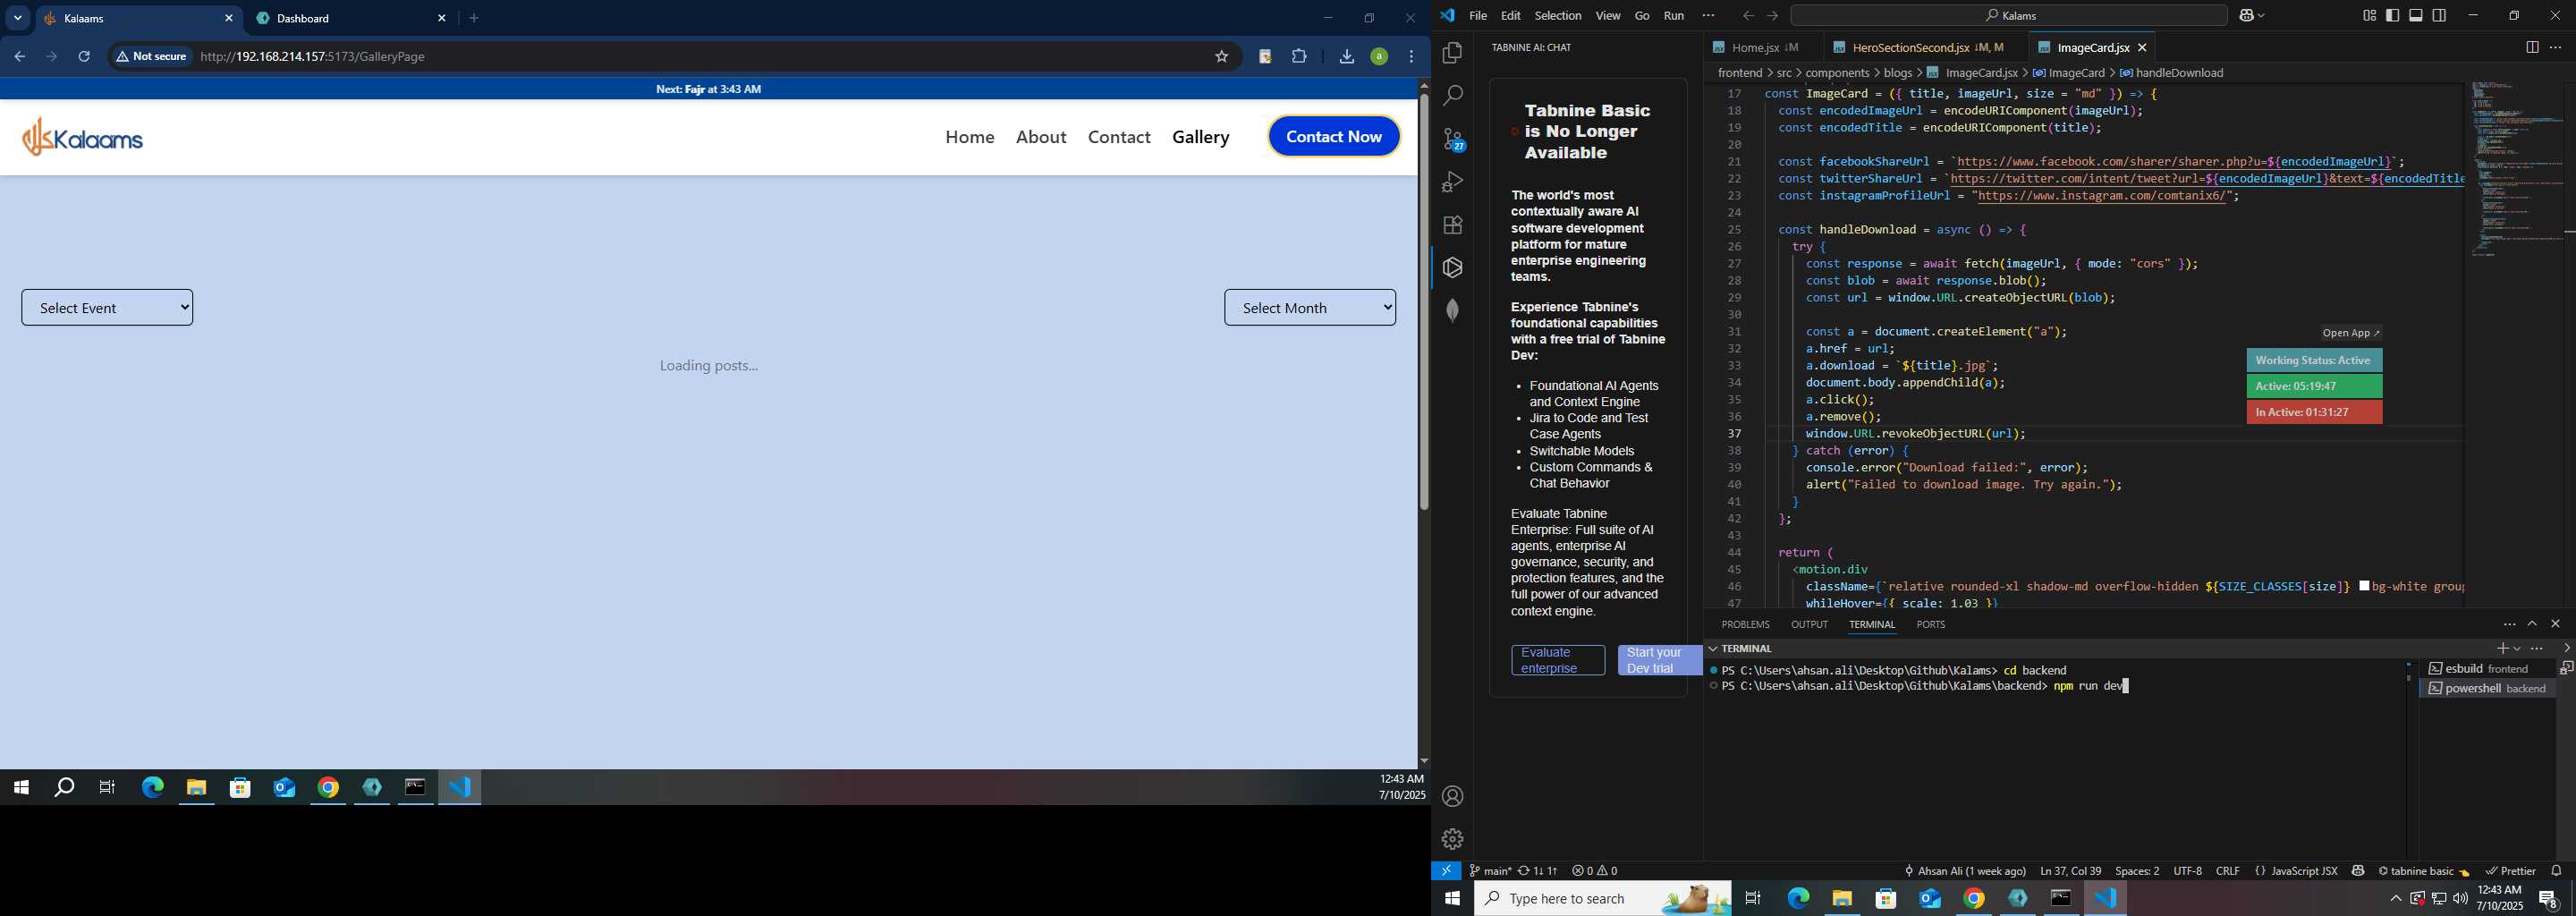Open the browser Extensions puzzle icon
Viewport: 2576px width, 916px height.
[1299, 57]
